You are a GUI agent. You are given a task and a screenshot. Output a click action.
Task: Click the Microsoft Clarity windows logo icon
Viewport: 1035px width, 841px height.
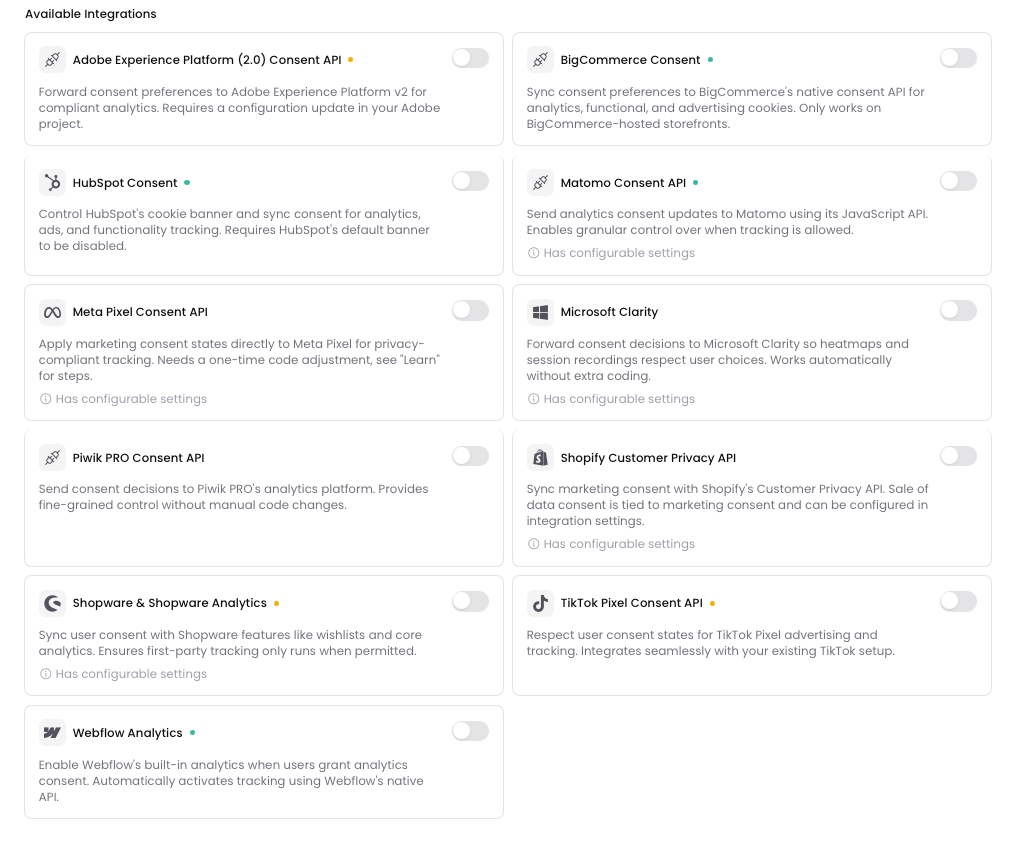[x=540, y=312]
